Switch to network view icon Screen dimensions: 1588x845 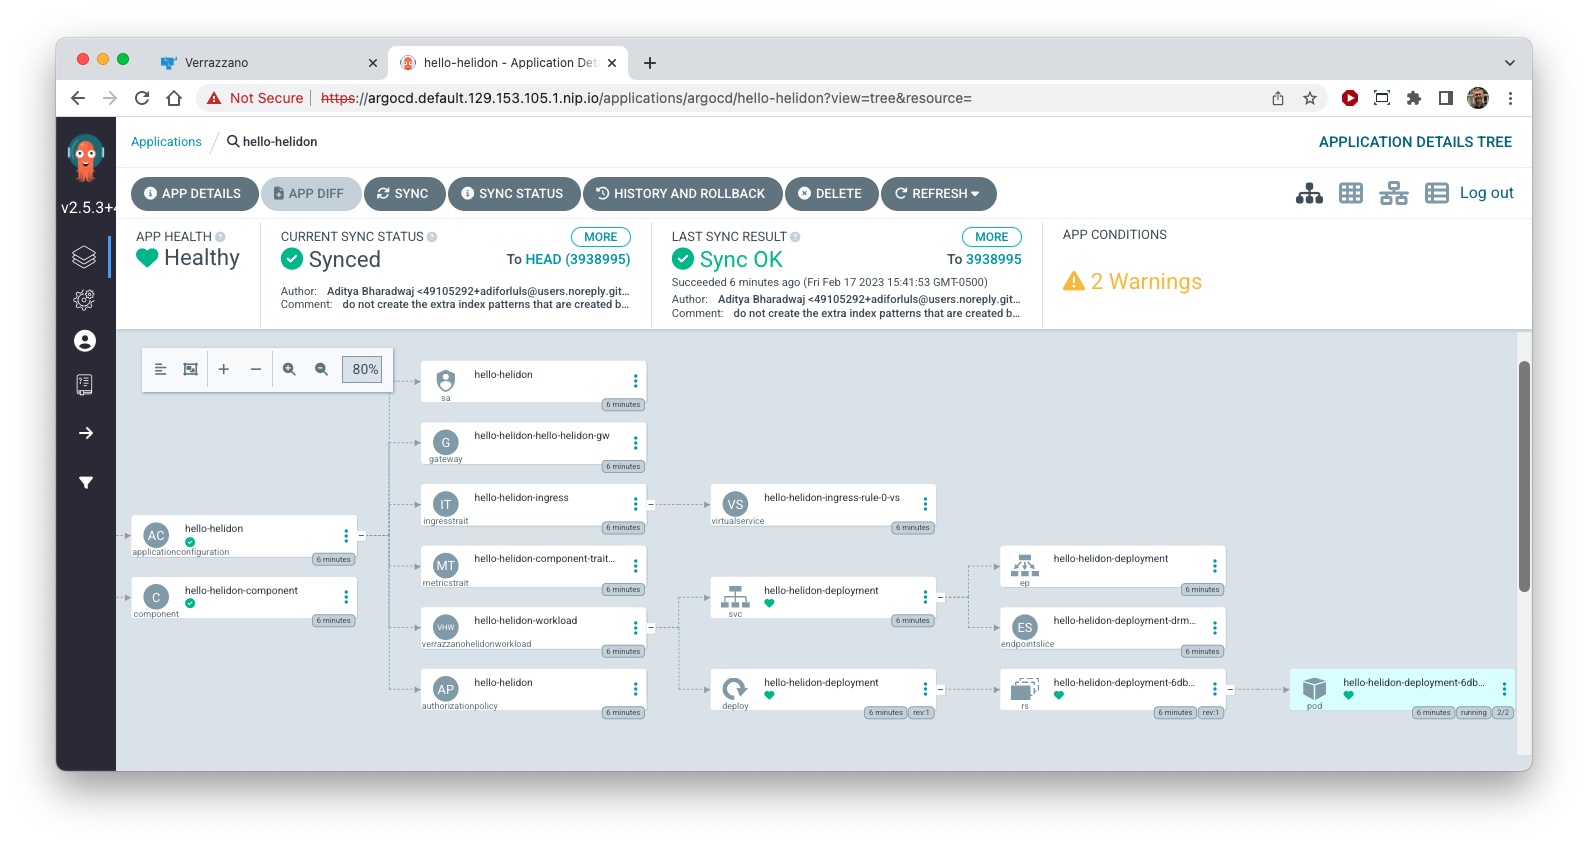point(1393,193)
